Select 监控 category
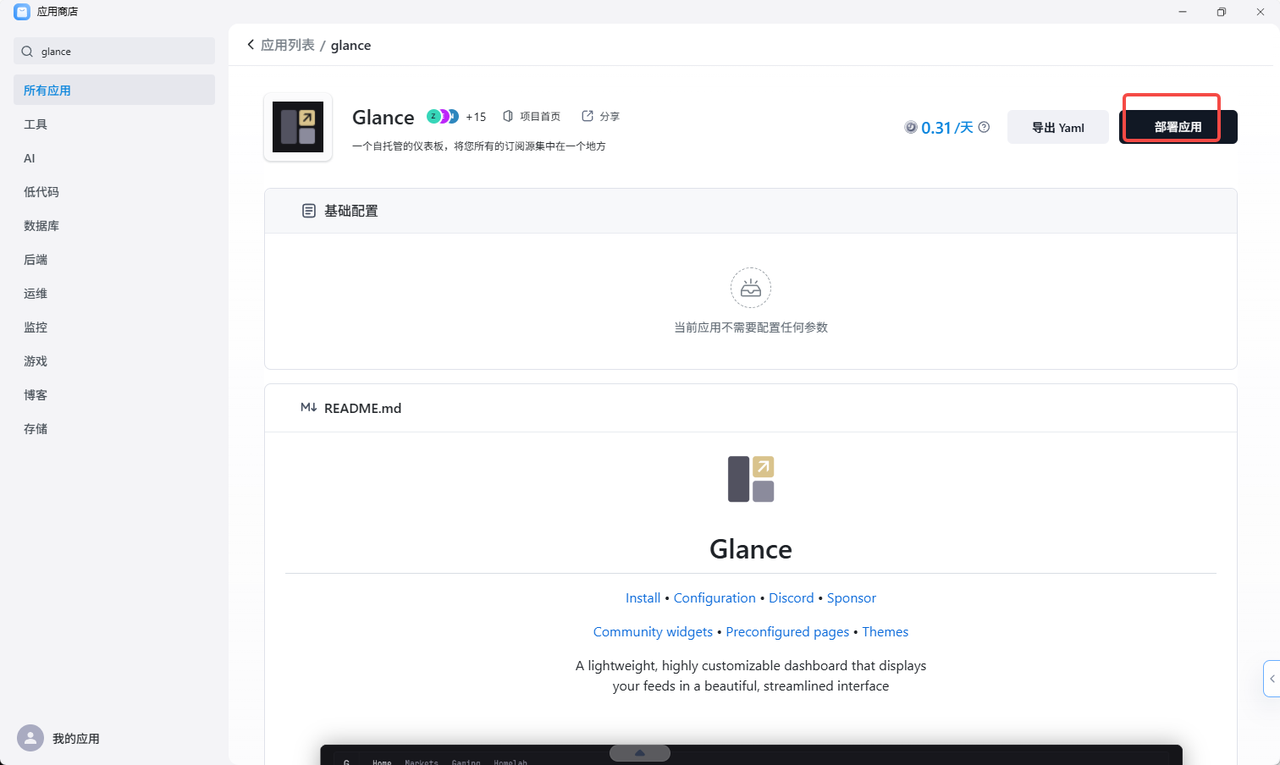The height and width of the screenshot is (765, 1280). (114, 327)
